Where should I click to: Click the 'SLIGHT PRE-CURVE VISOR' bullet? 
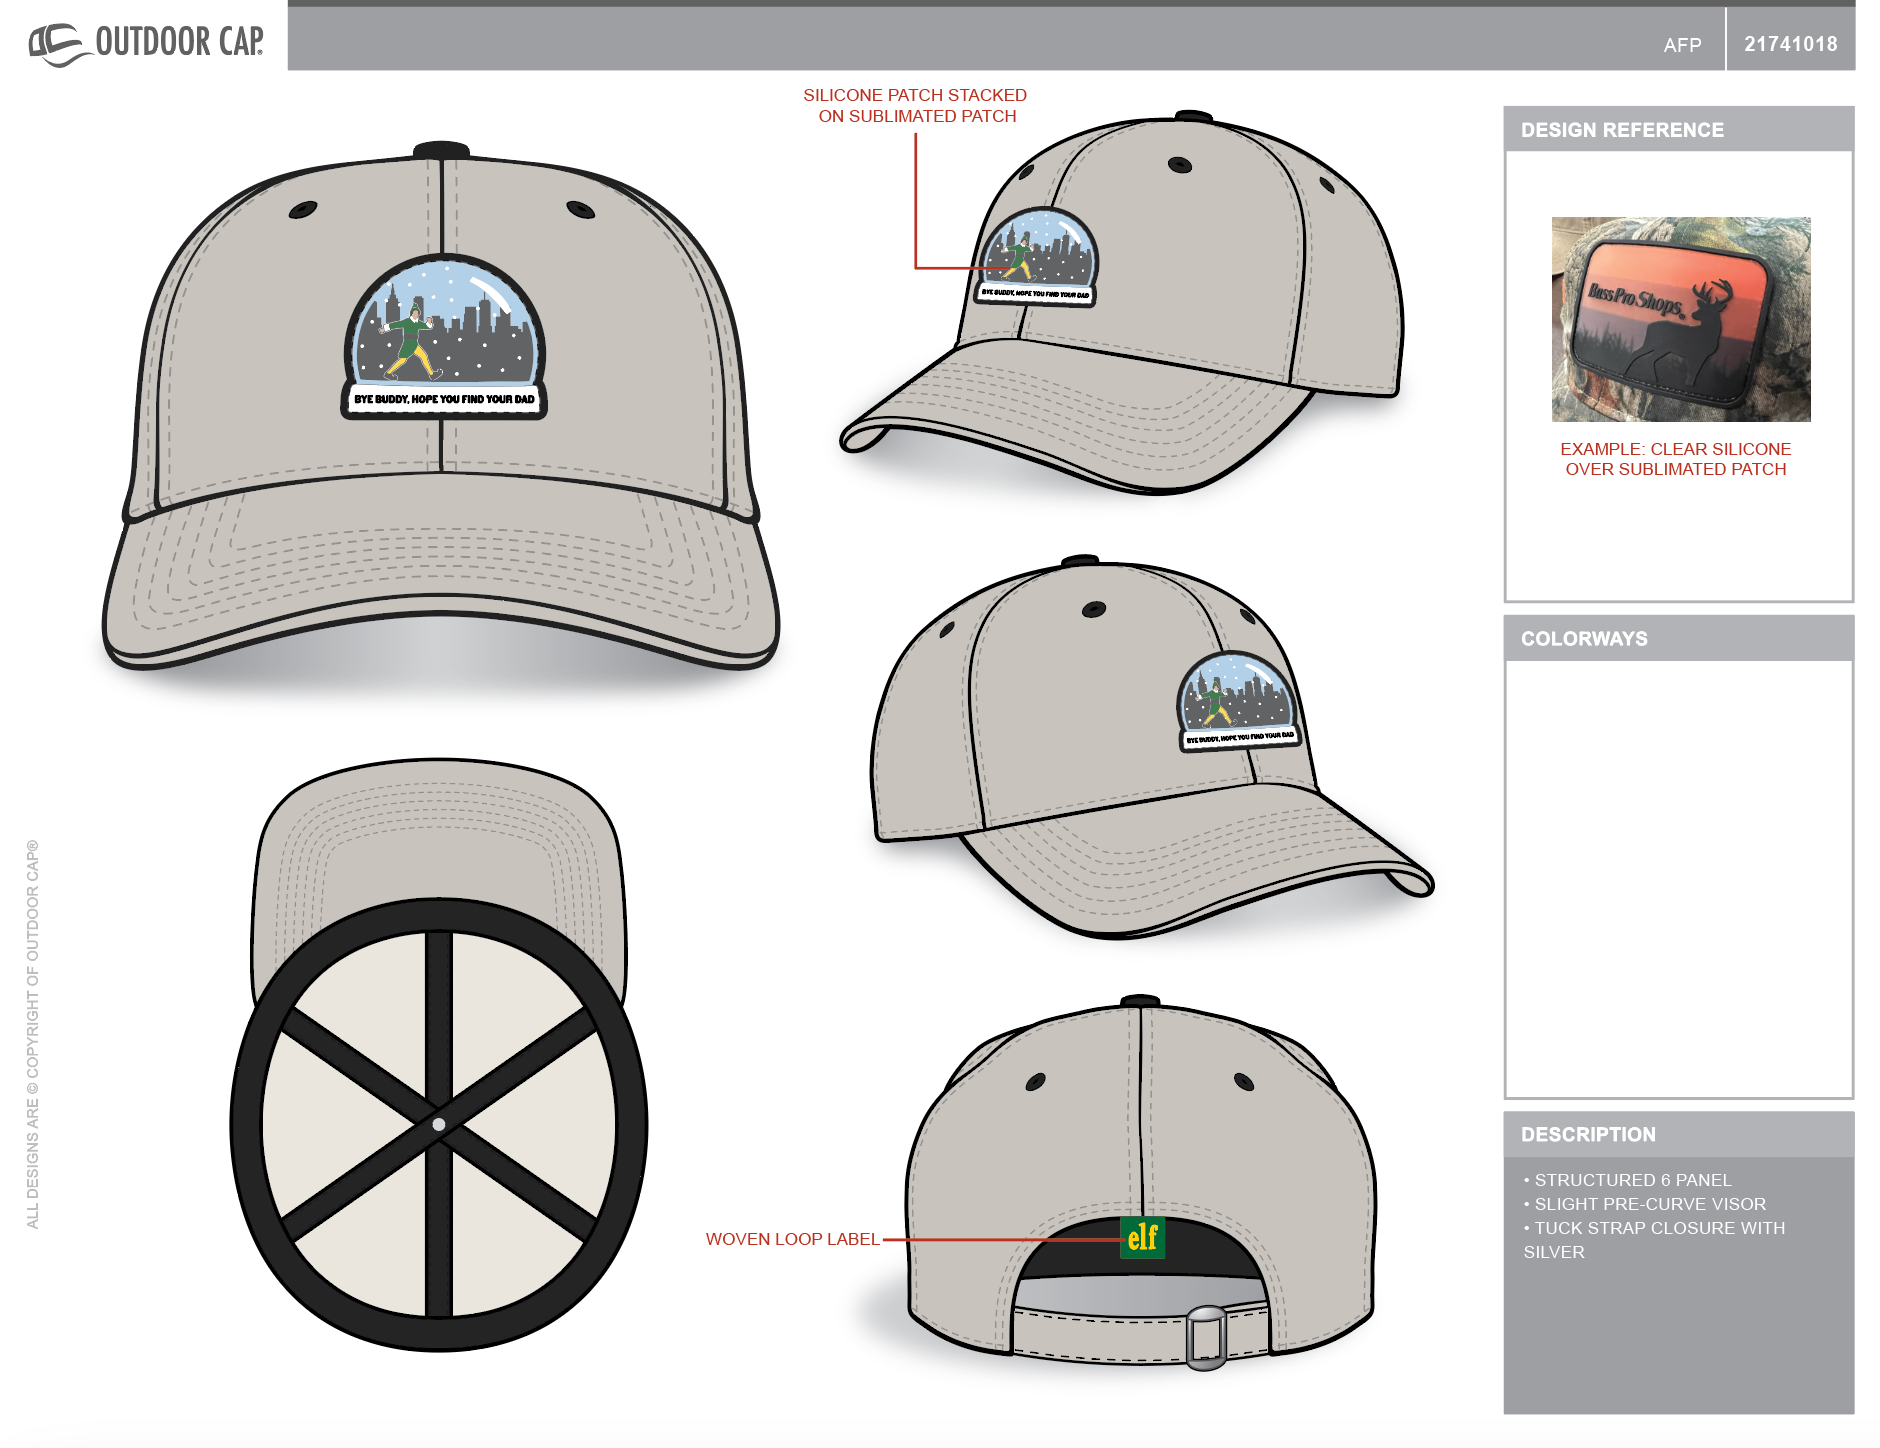(1644, 1204)
